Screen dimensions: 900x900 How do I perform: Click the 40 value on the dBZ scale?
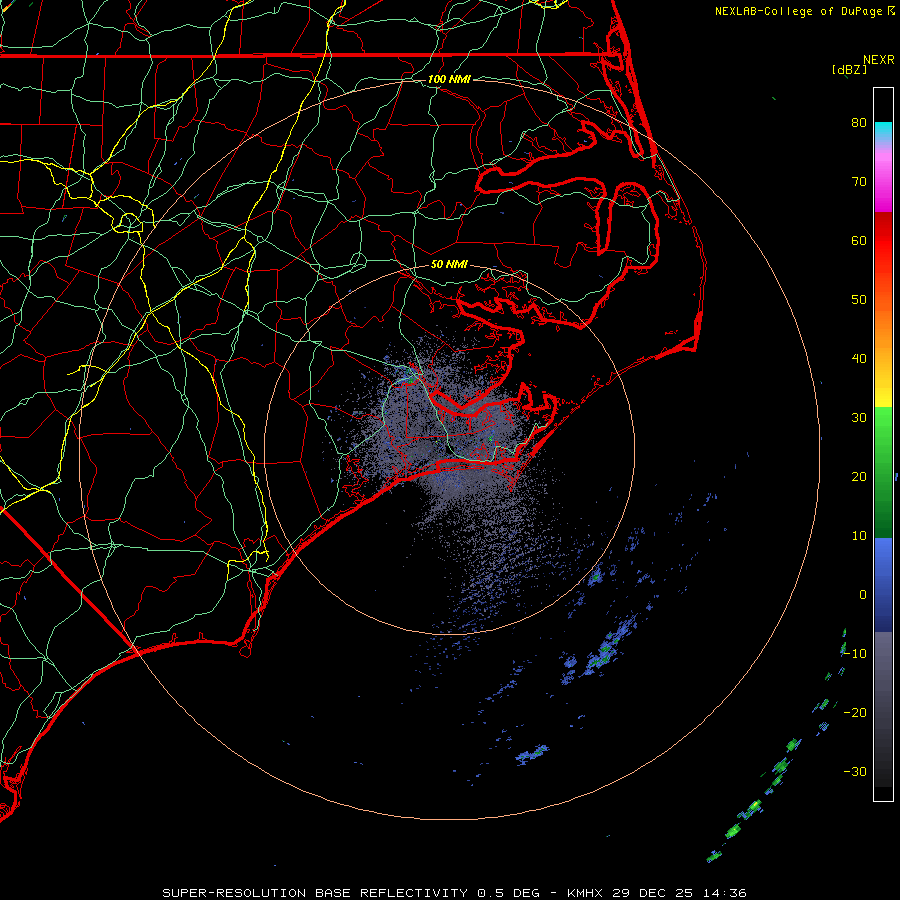pos(859,359)
